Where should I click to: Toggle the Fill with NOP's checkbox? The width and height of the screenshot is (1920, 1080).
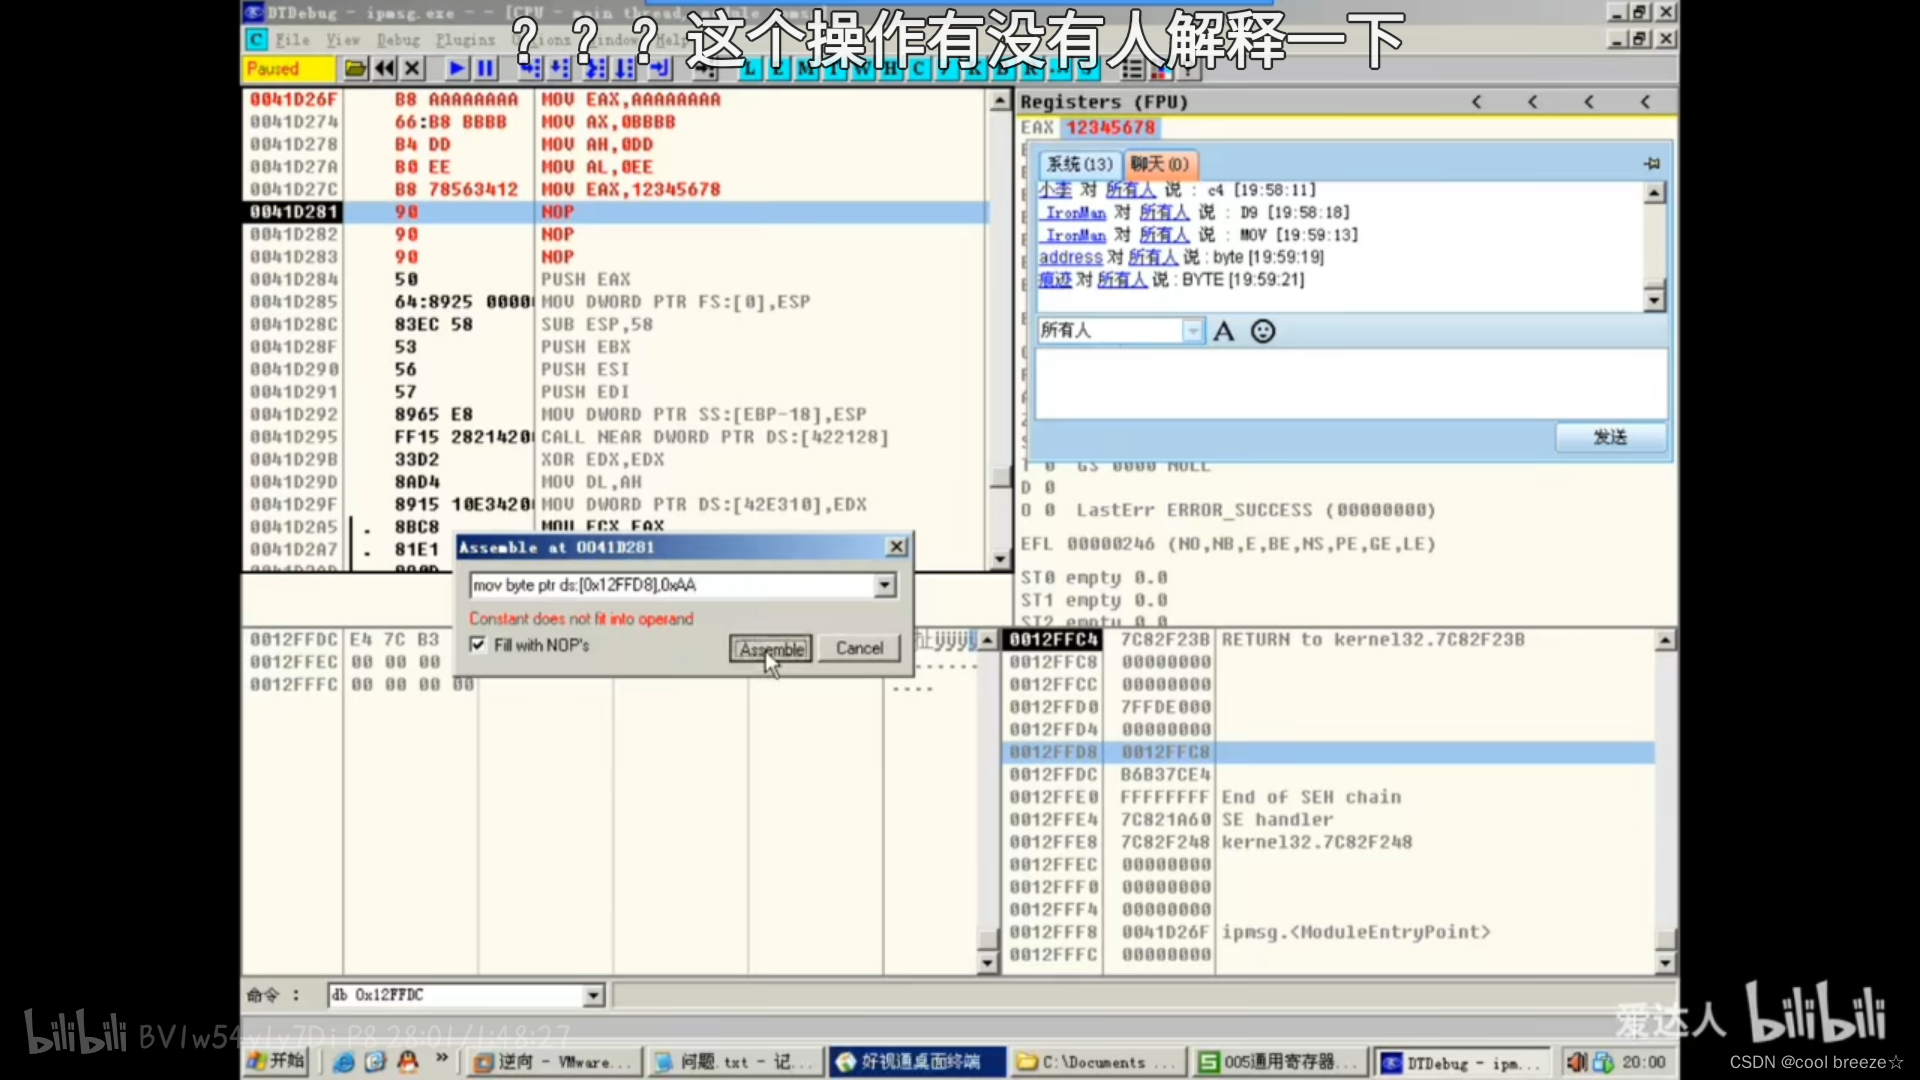click(x=478, y=645)
